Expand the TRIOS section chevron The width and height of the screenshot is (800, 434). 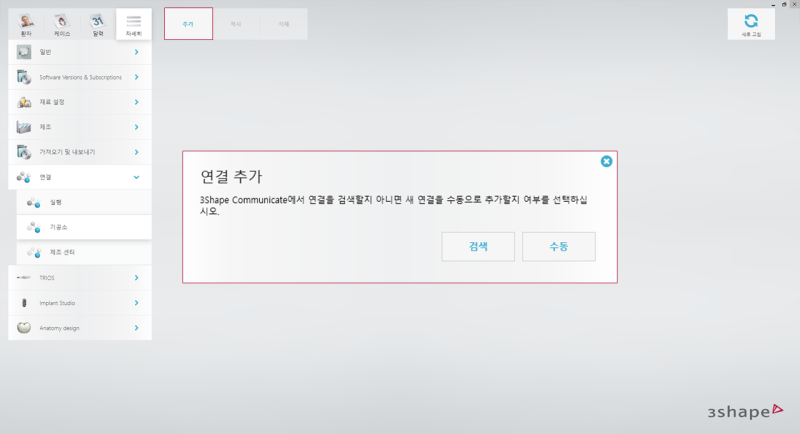point(137,278)
